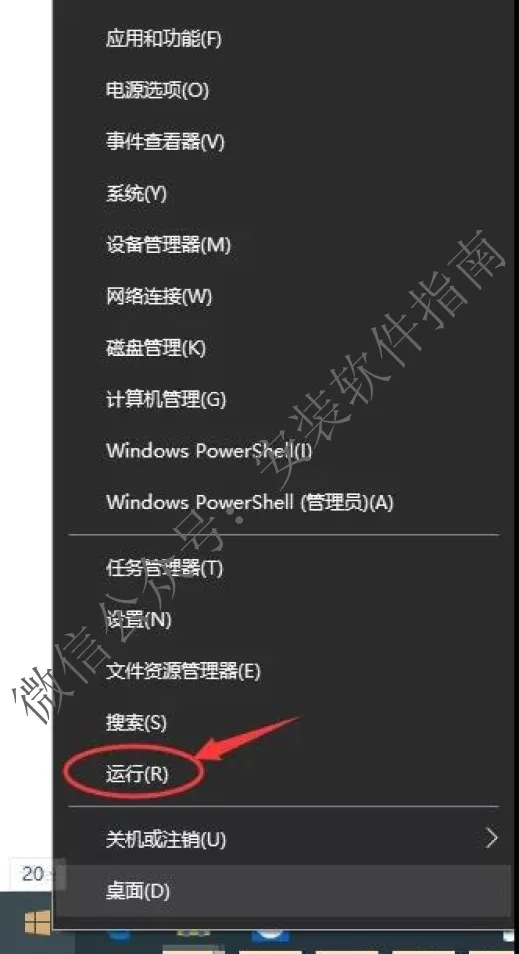Click the blue taskbar icon beside Start

pyautogui.click(x=117, y=933)
